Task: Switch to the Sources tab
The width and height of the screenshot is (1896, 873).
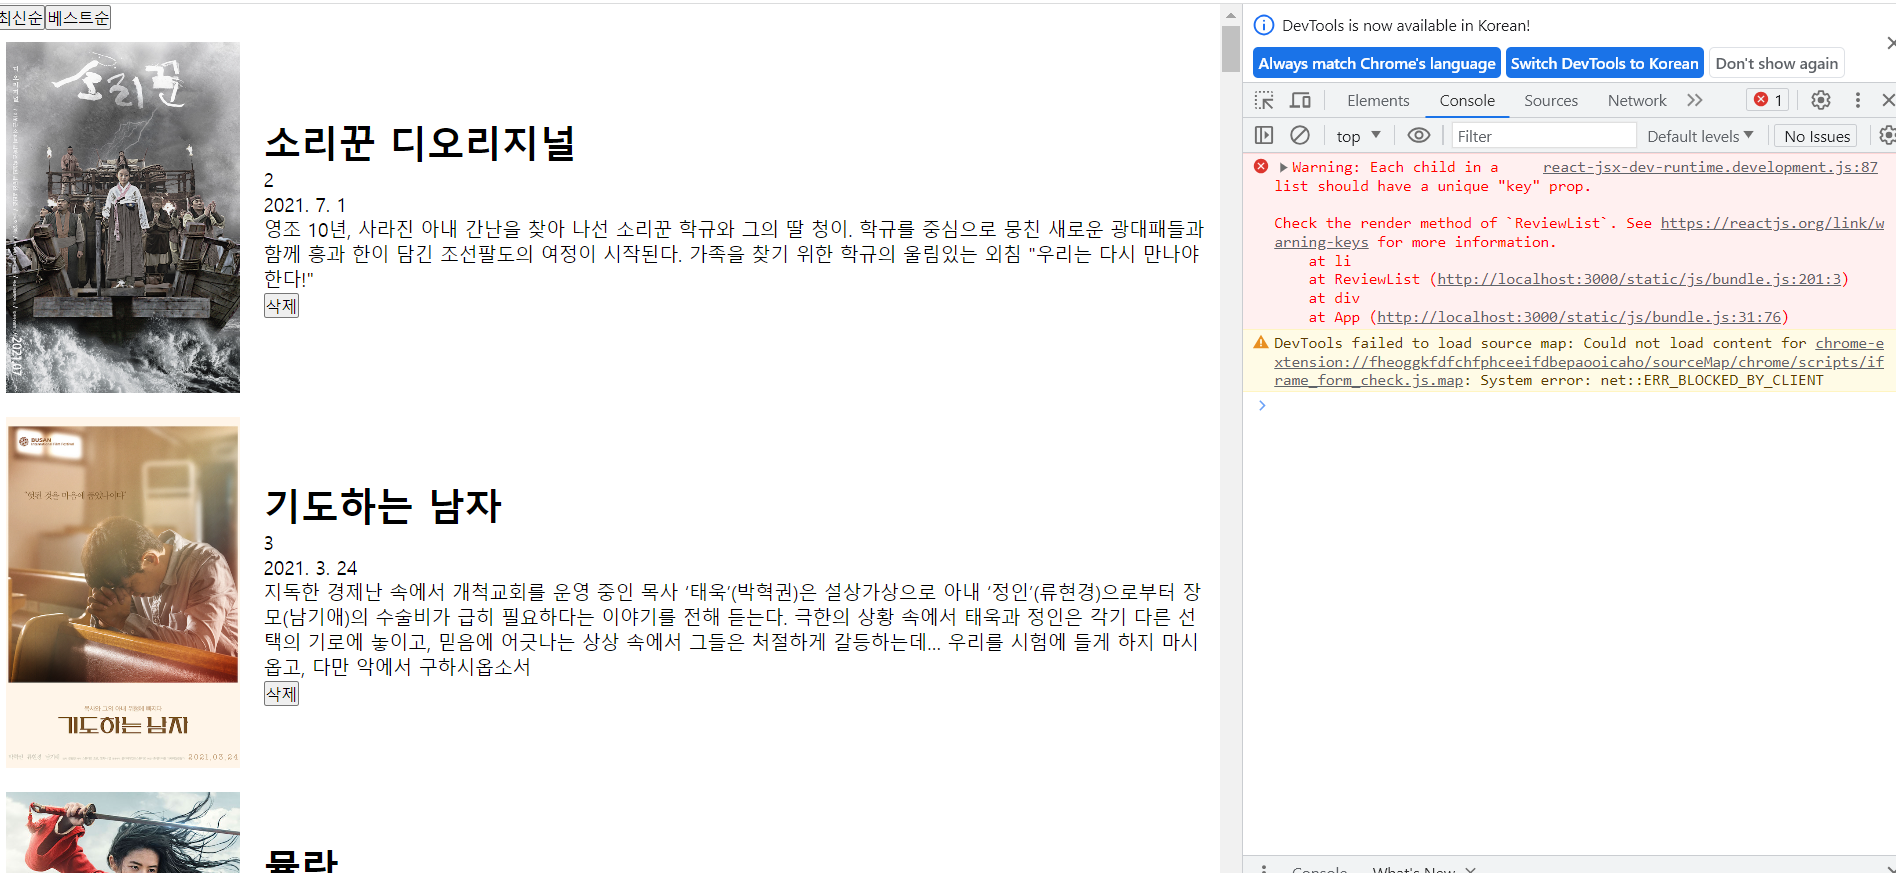Action: [x=1551, y=100]
